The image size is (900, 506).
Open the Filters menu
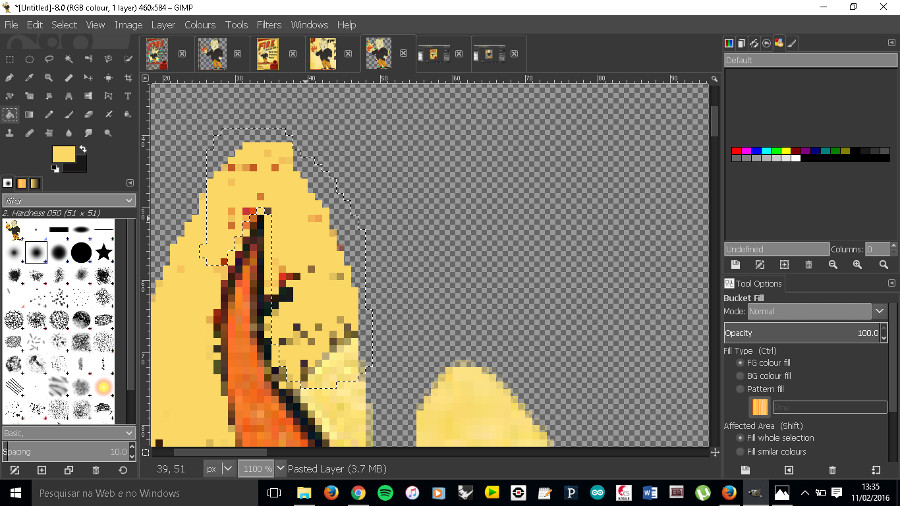(x=269, y=25)
